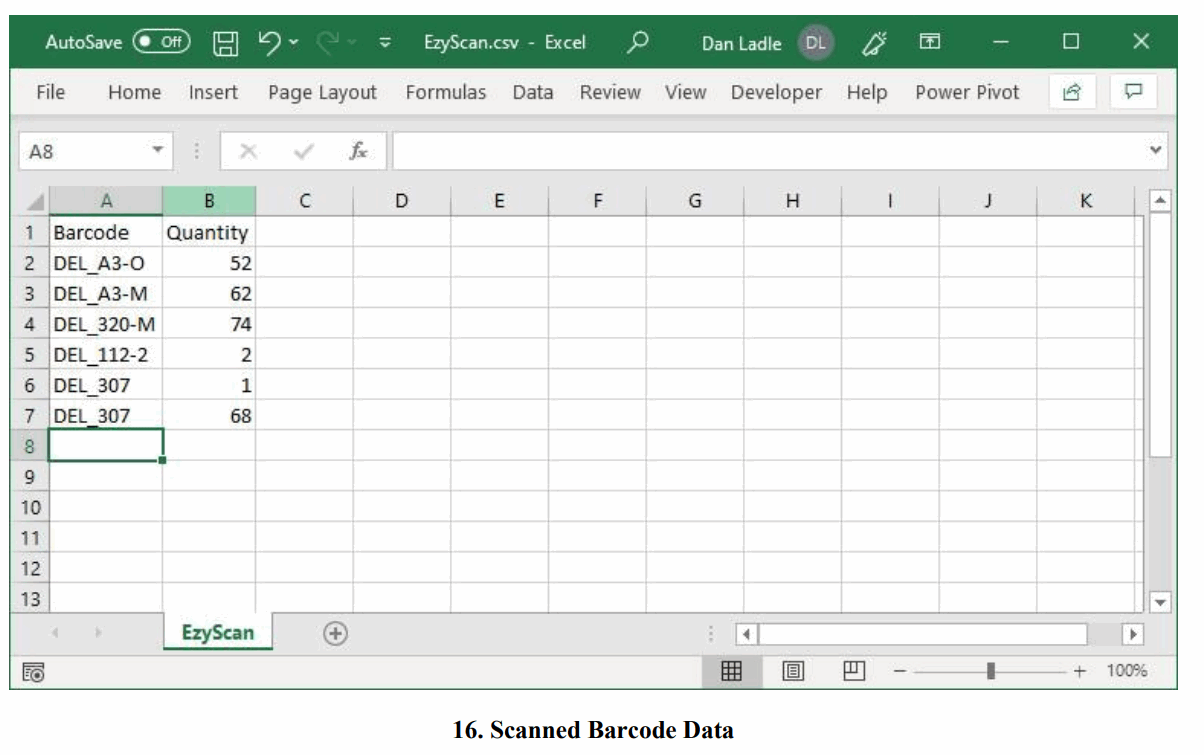Click the Dan Ladle account avatar
The image size is (1204, 755).
[x=815, y=42]
